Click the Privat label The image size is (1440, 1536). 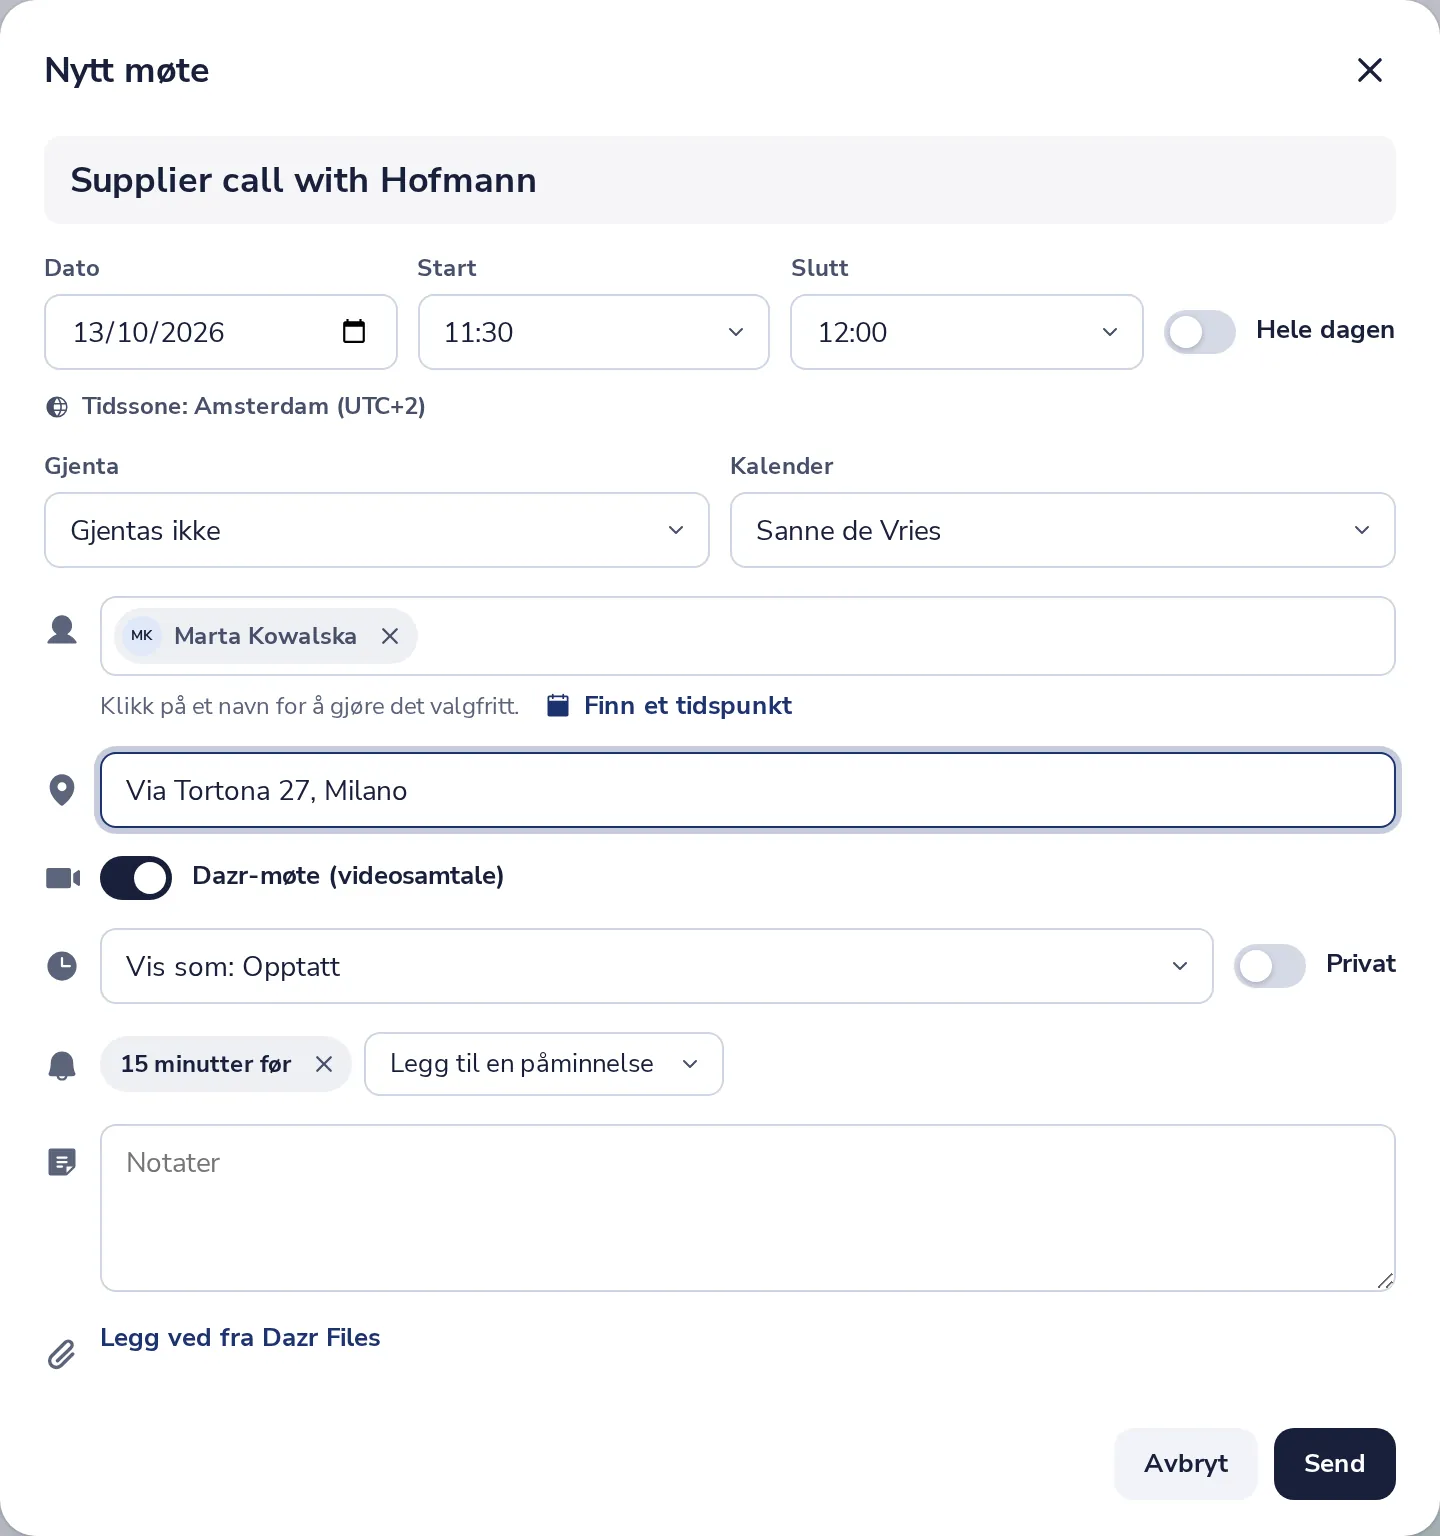click(1361, 964)
